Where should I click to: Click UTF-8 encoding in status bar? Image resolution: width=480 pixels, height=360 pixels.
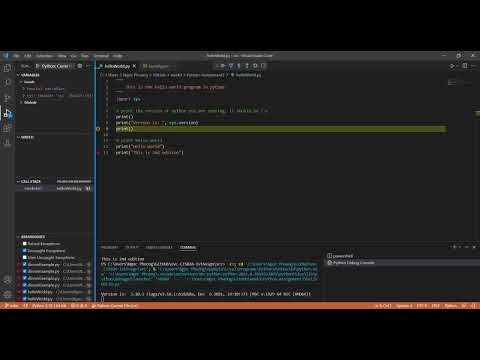422,306
